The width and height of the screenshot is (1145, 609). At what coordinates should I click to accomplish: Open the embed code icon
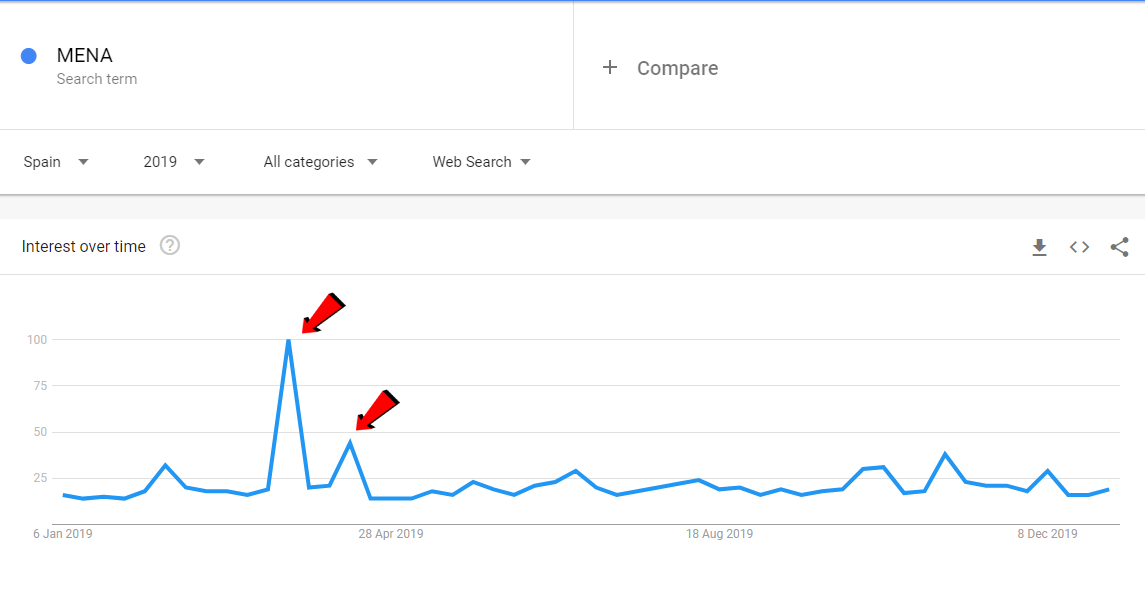point(1079,248)
